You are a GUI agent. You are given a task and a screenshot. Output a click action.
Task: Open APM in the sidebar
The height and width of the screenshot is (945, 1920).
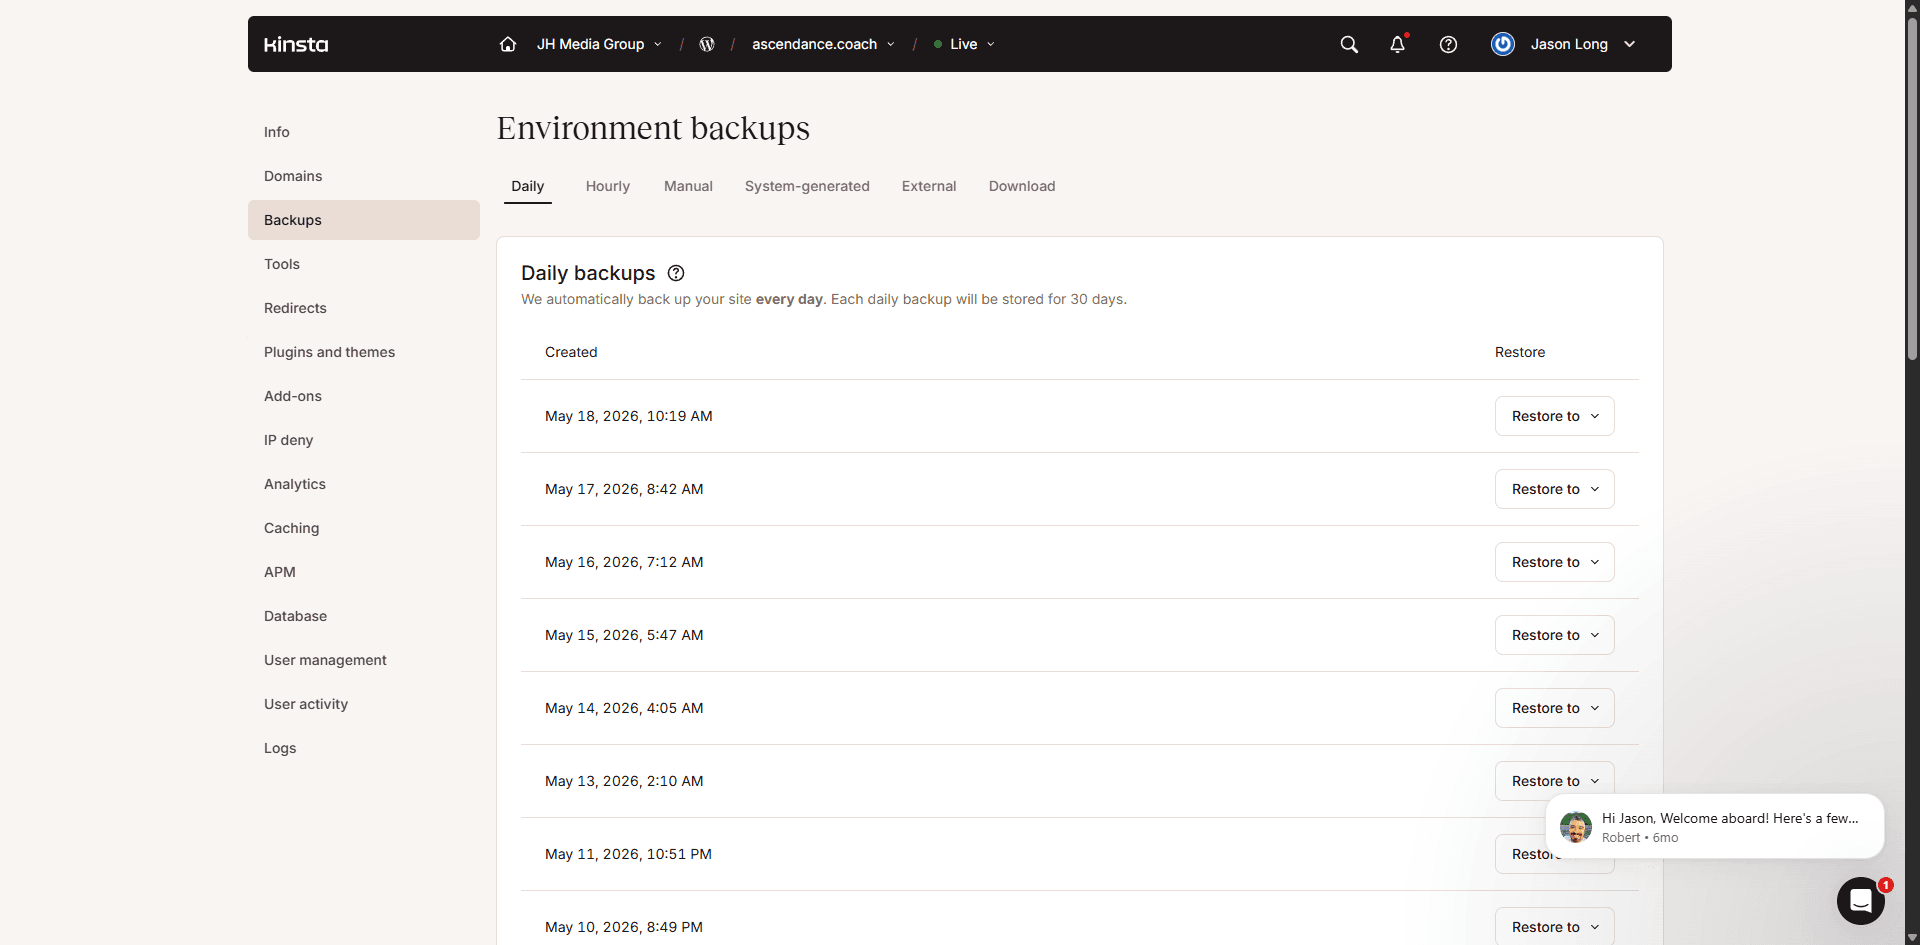coord(364,572)
